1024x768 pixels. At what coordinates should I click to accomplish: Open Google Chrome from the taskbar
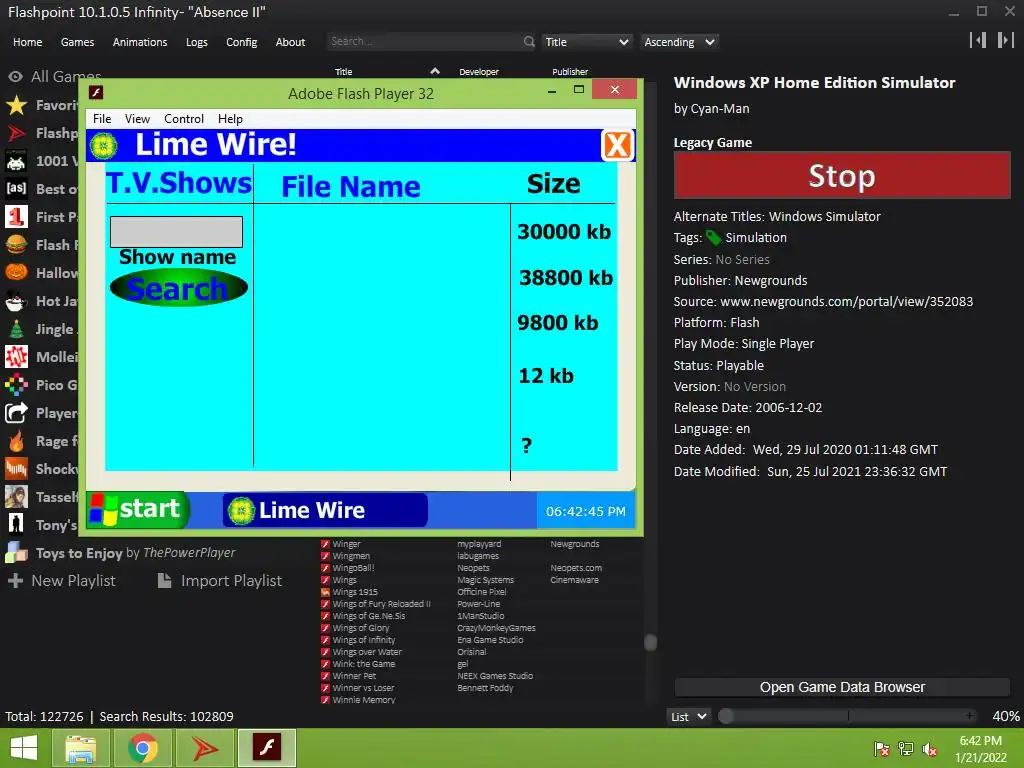[x=142, y=748]
